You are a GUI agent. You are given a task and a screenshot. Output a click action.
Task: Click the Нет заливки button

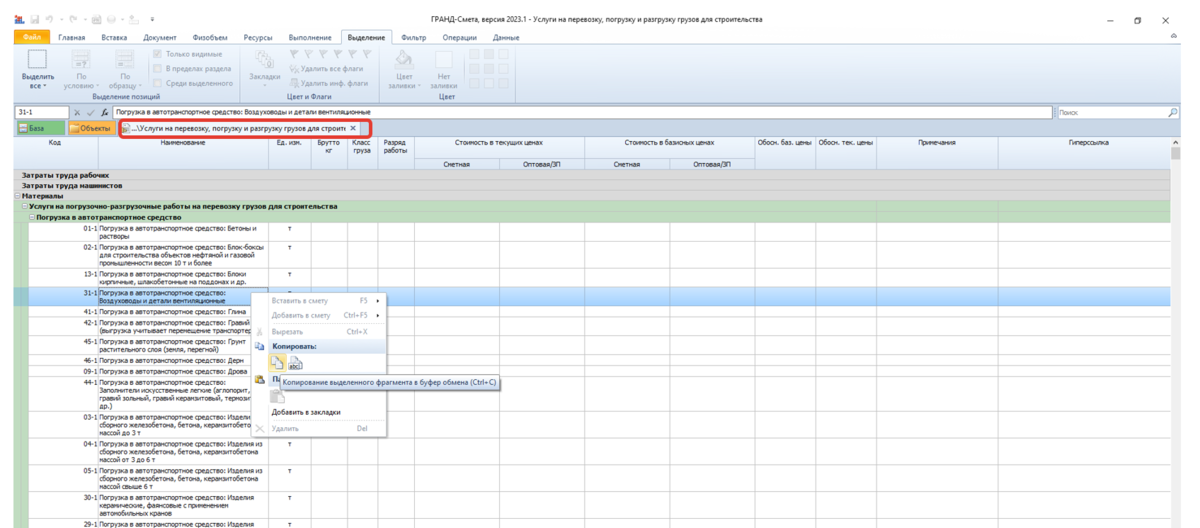coord(444,69)
